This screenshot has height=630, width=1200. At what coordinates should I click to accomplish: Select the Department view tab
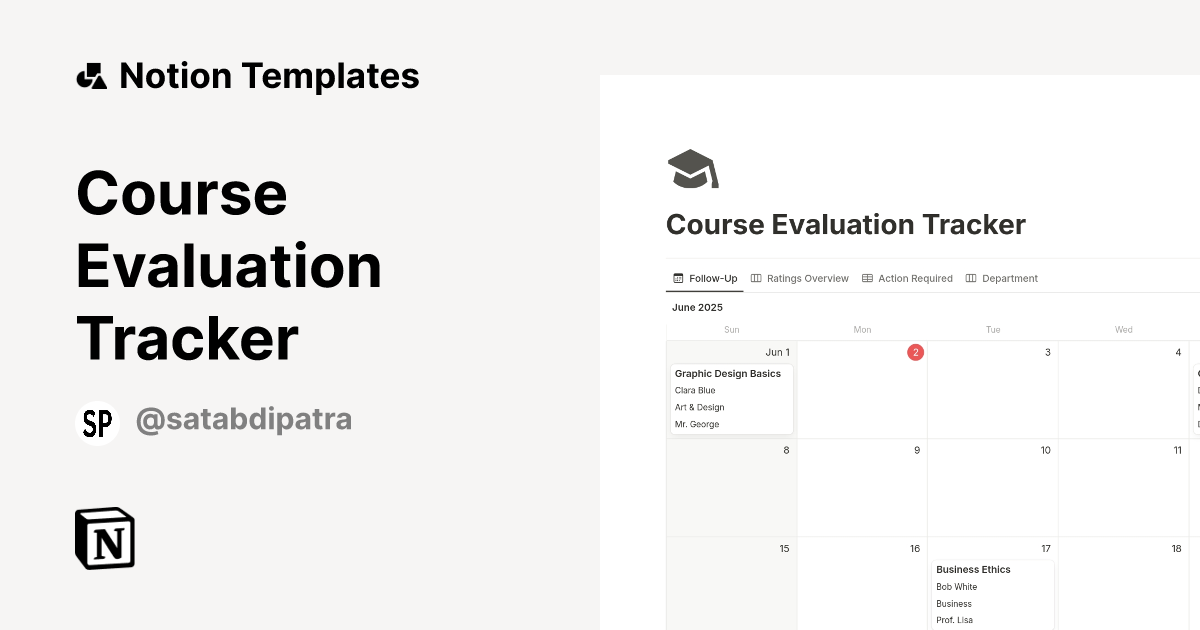coord(1009,278)
